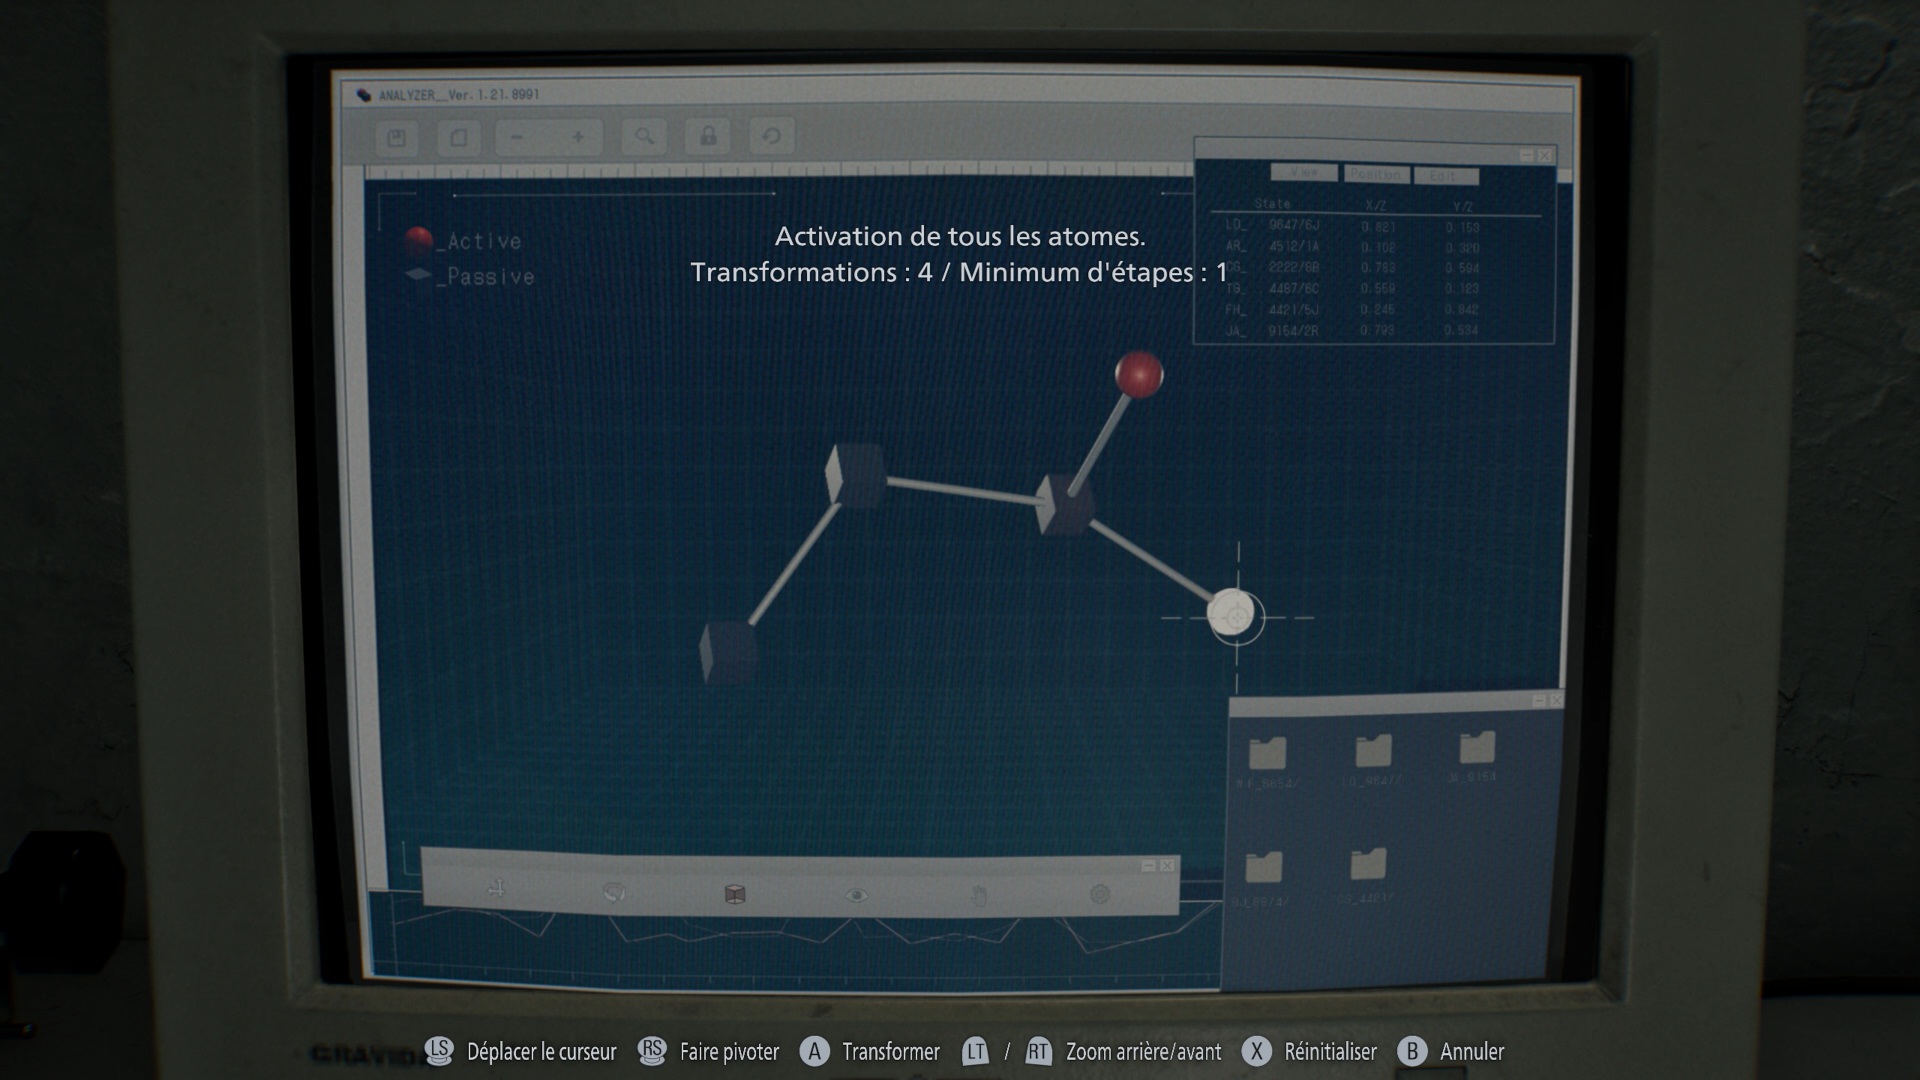The height and width of the screenshot is (1080, 1920).
Task: Select the rotate tool in bottom palette
Action: 615,892
